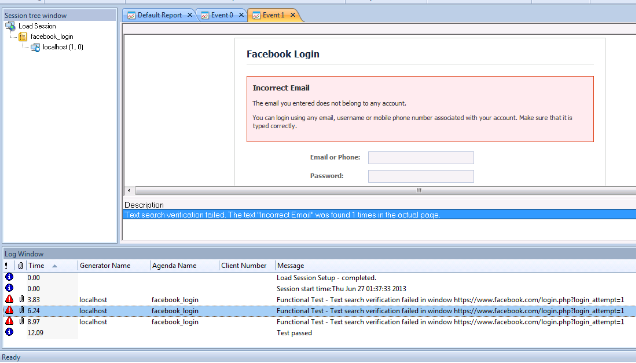This screenshot has height=363, width=636.
Task: Click the failed message in 3.83 row
Action: pos(450,300)
